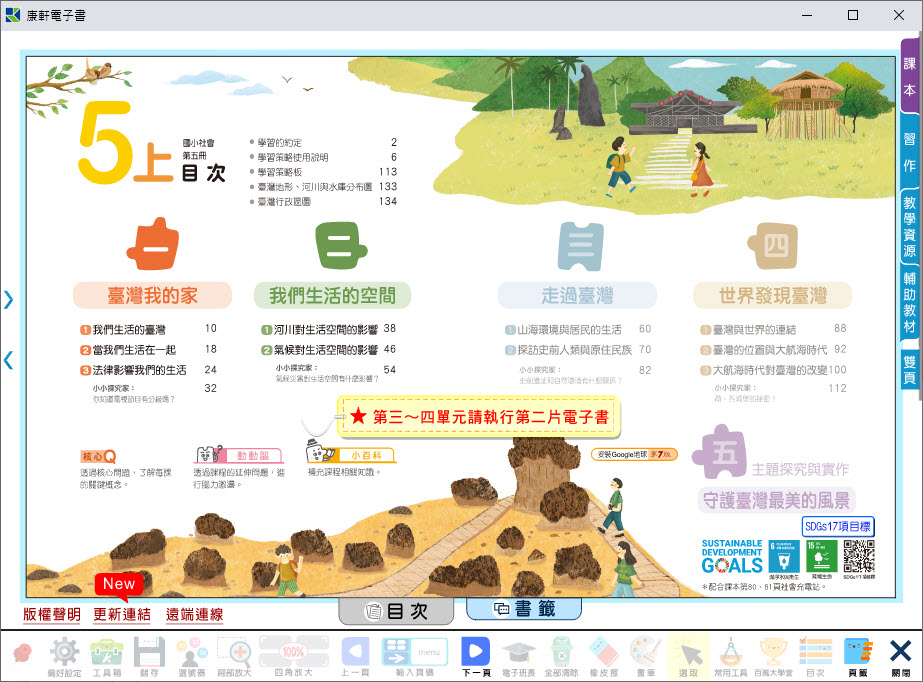Open the 教學資源 side tab
This screenshot has width=923, height=682.
coord(909,225)
